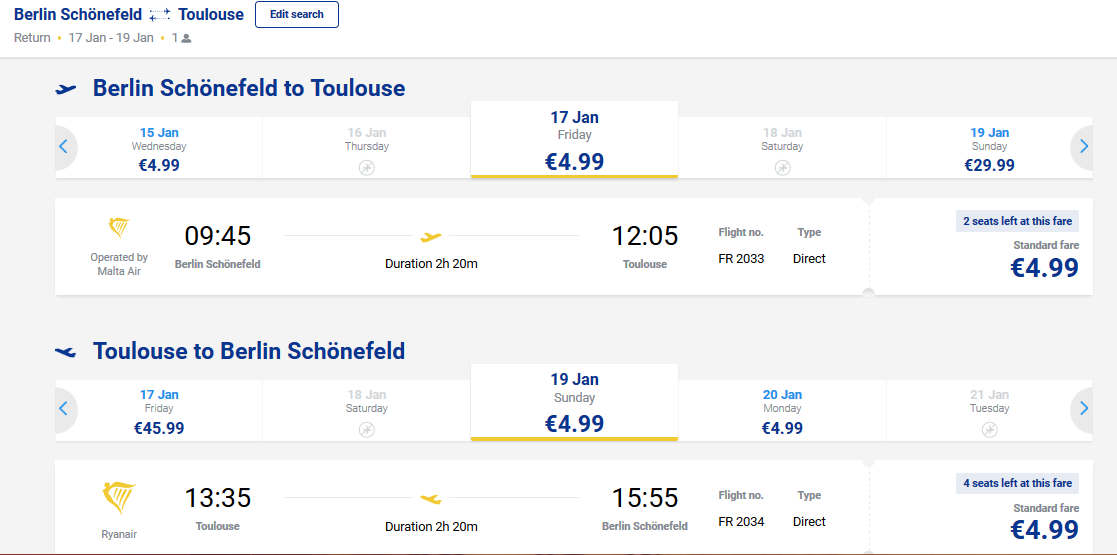Click the round-trip arrows icon in header

[160, 14]
